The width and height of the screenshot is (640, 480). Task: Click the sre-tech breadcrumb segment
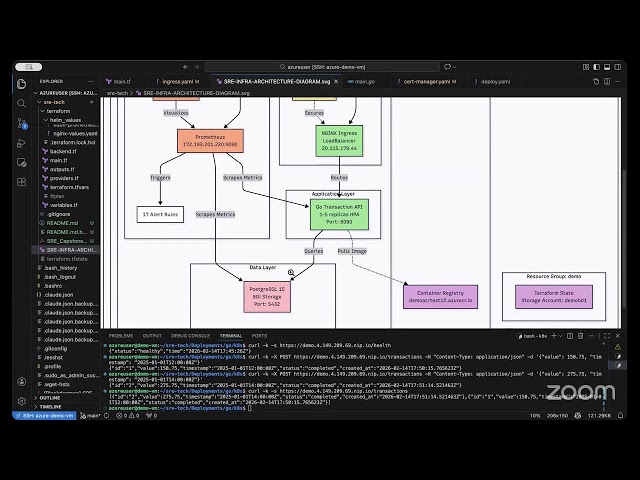117,93
